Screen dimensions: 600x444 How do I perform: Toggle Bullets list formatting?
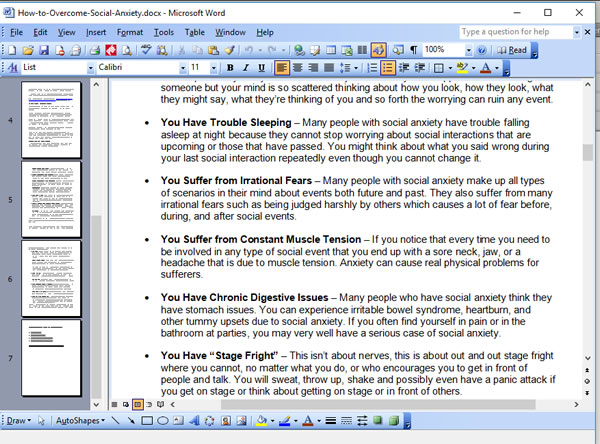click(388, 68)
